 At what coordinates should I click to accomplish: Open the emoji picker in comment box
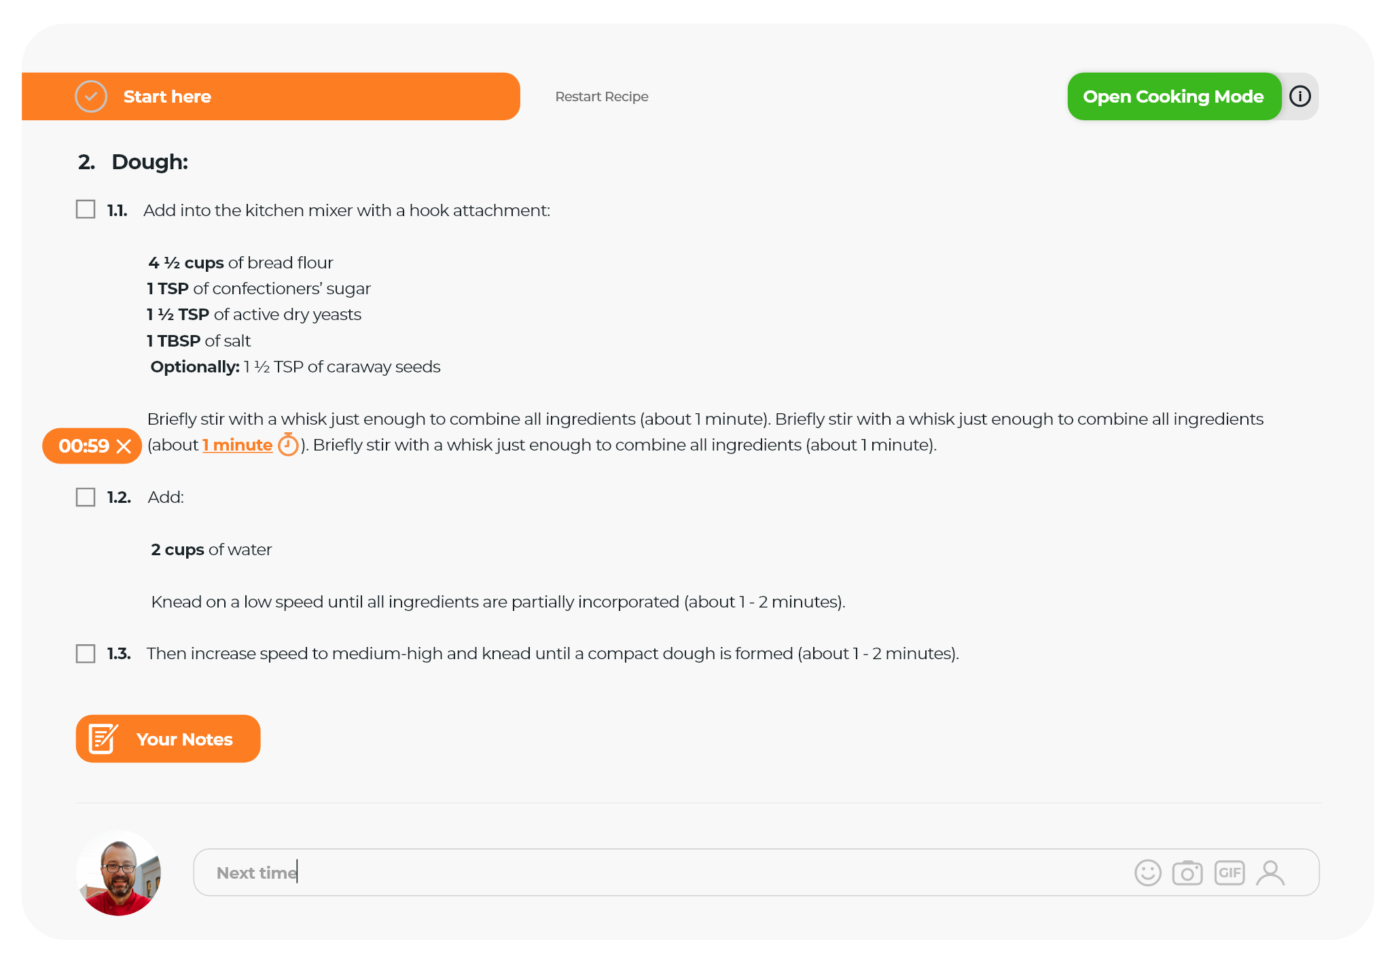pyautogui.click(x=1148, y=873)
